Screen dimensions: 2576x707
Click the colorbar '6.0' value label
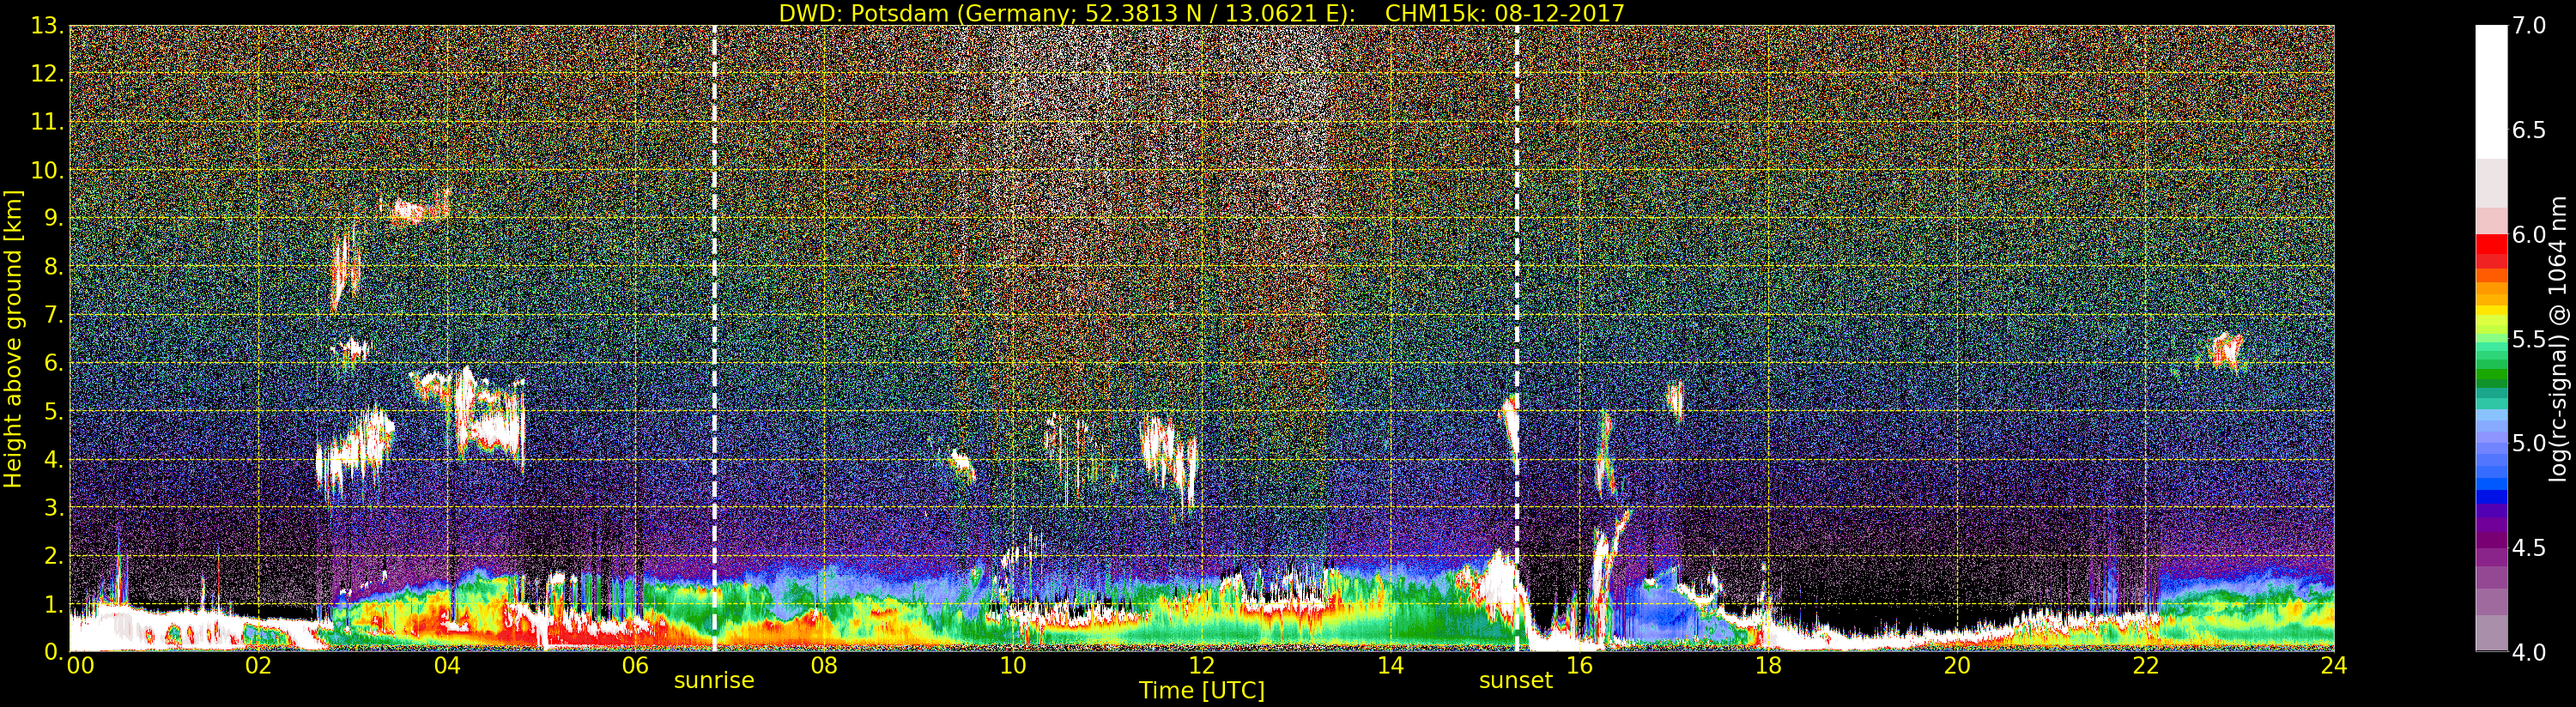[x=2529, y=234]
